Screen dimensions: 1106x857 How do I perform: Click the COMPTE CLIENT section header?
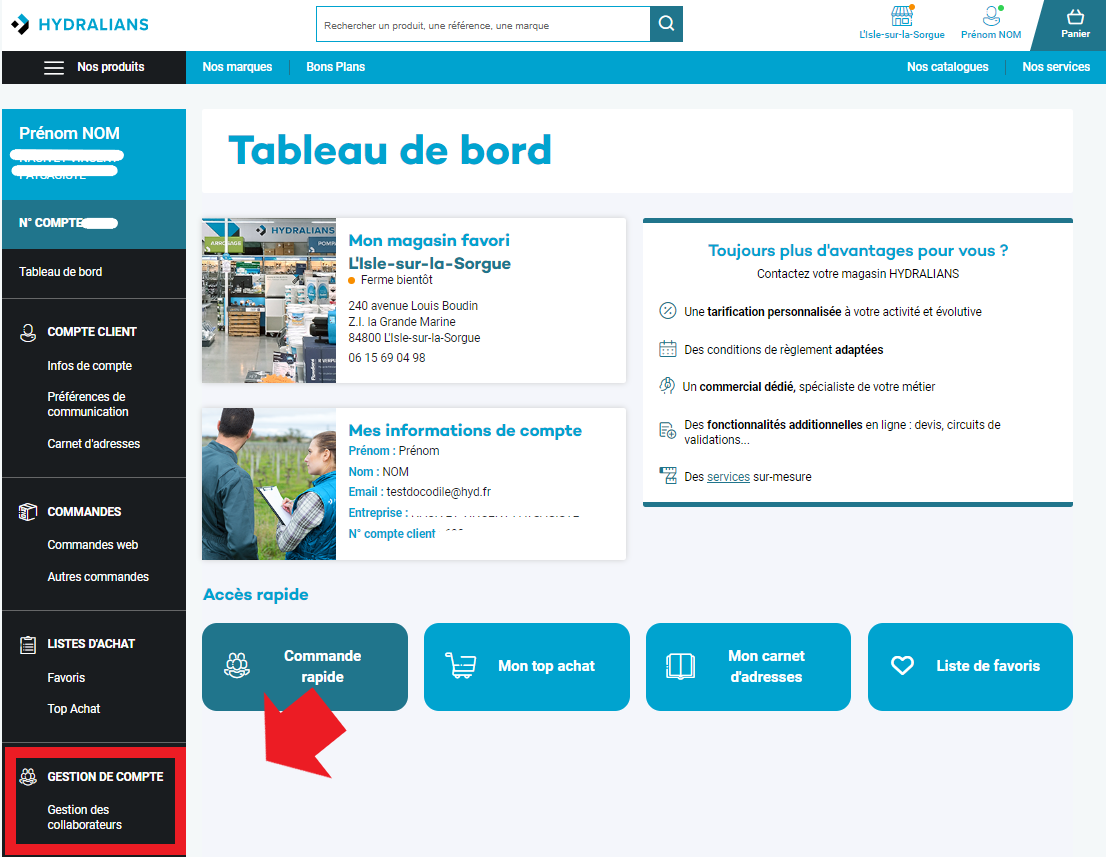92,332
